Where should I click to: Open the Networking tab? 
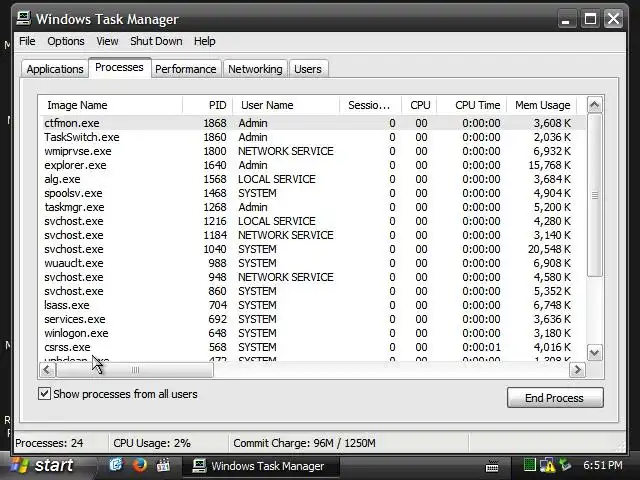(x=255, y=69)
